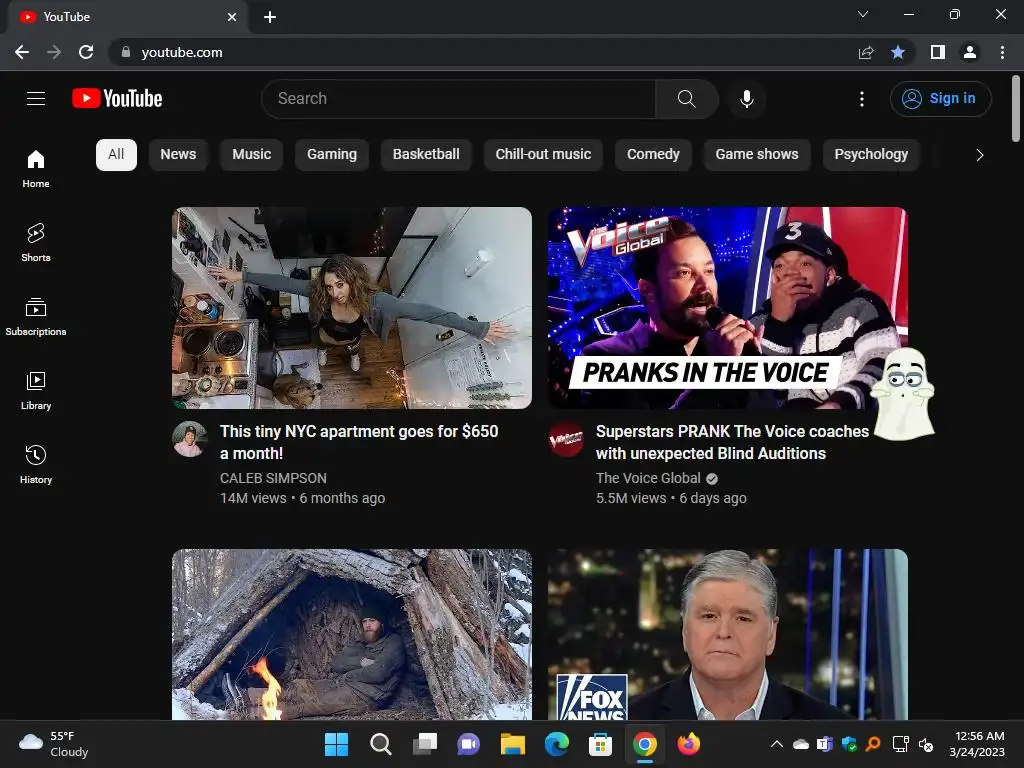Click the bookmark star icon
This screenshot has height=768, width=1024.
(x=898, y=52)
